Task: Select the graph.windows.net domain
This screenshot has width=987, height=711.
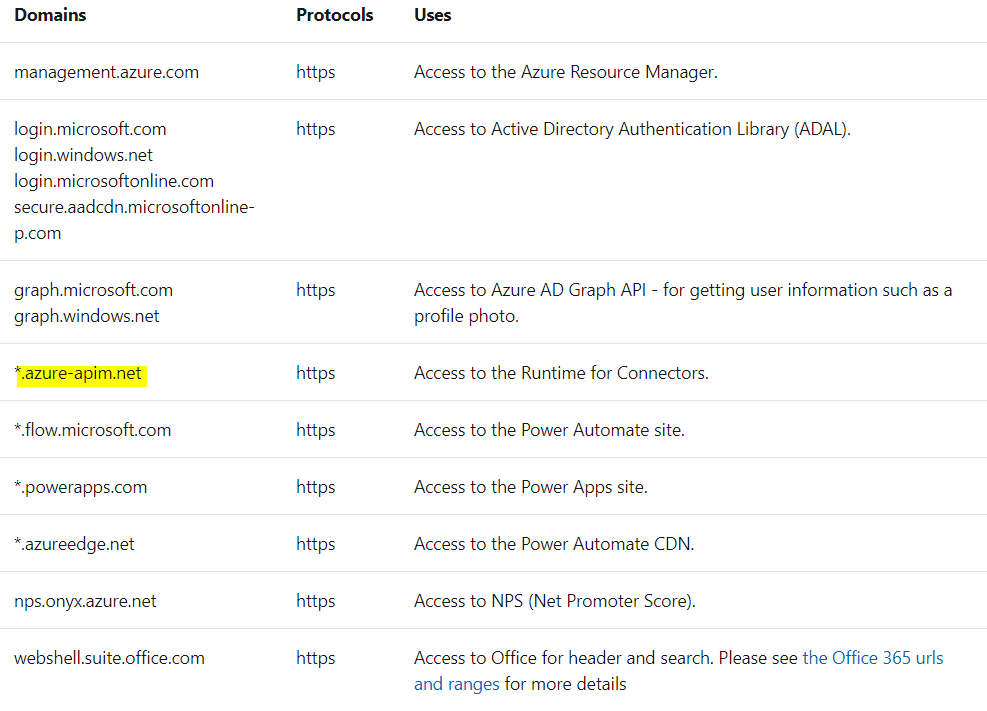Action: (87, 316)
